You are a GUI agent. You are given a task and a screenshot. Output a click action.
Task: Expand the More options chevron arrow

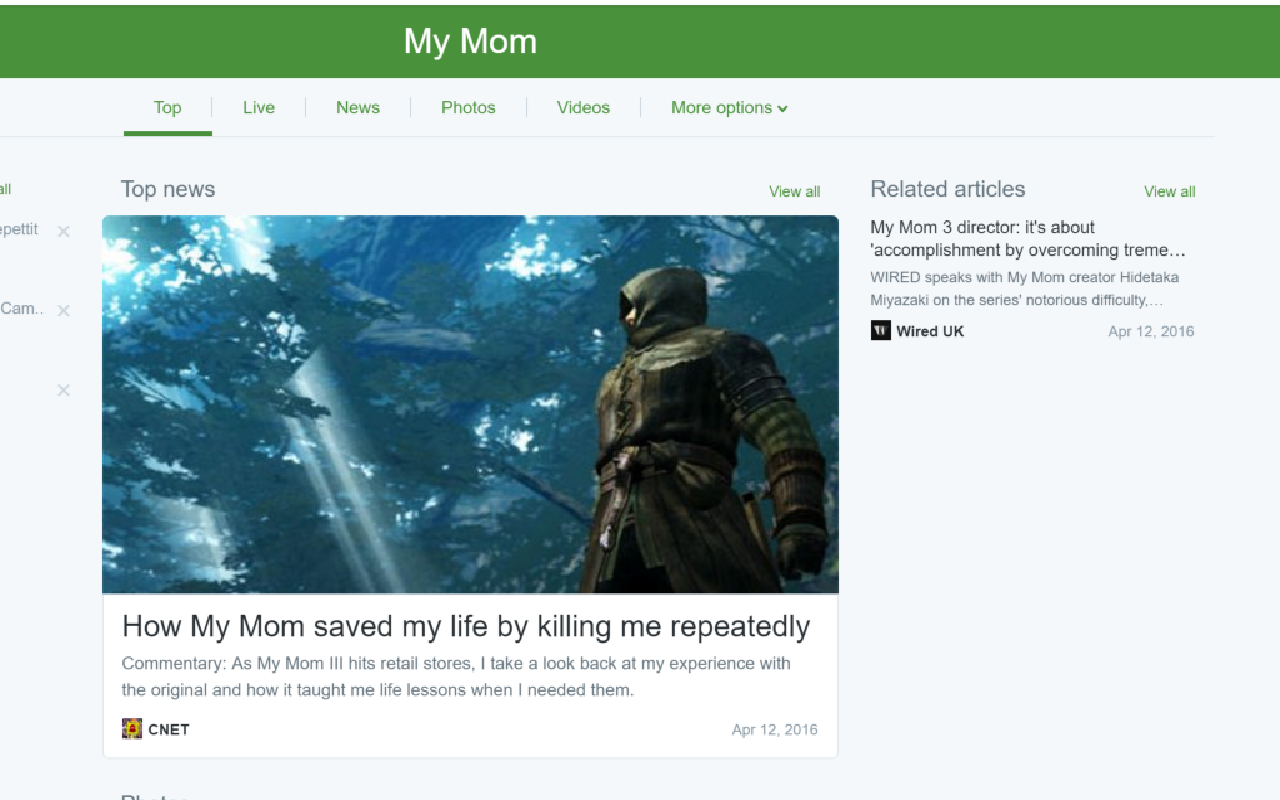point(783,108)
